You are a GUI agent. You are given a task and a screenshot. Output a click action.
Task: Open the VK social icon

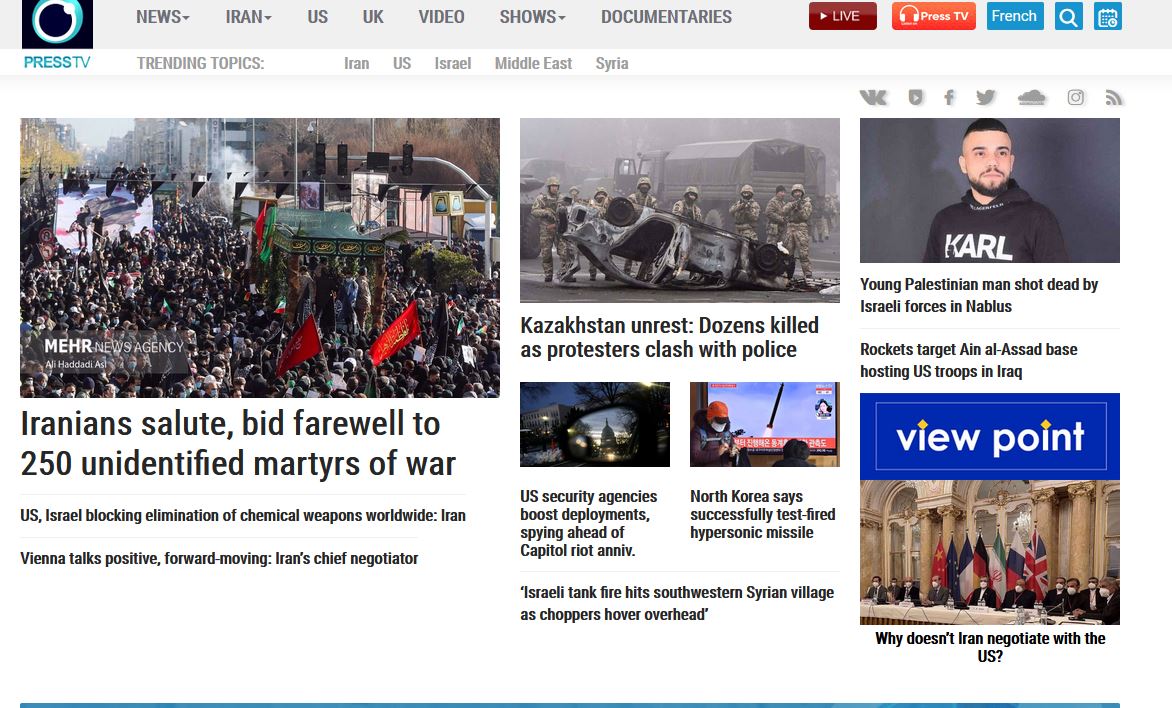coord(873,97)
